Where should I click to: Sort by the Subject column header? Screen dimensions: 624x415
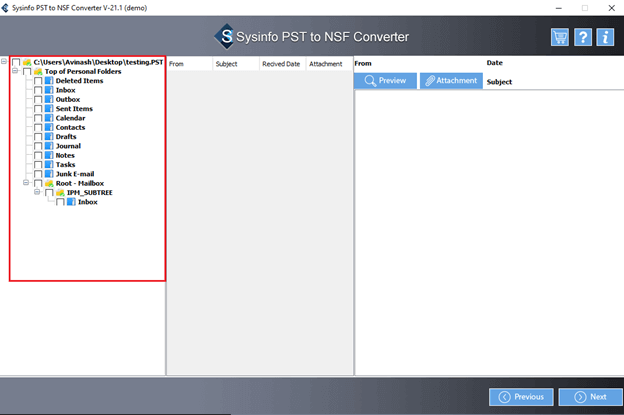click(236, 64)
